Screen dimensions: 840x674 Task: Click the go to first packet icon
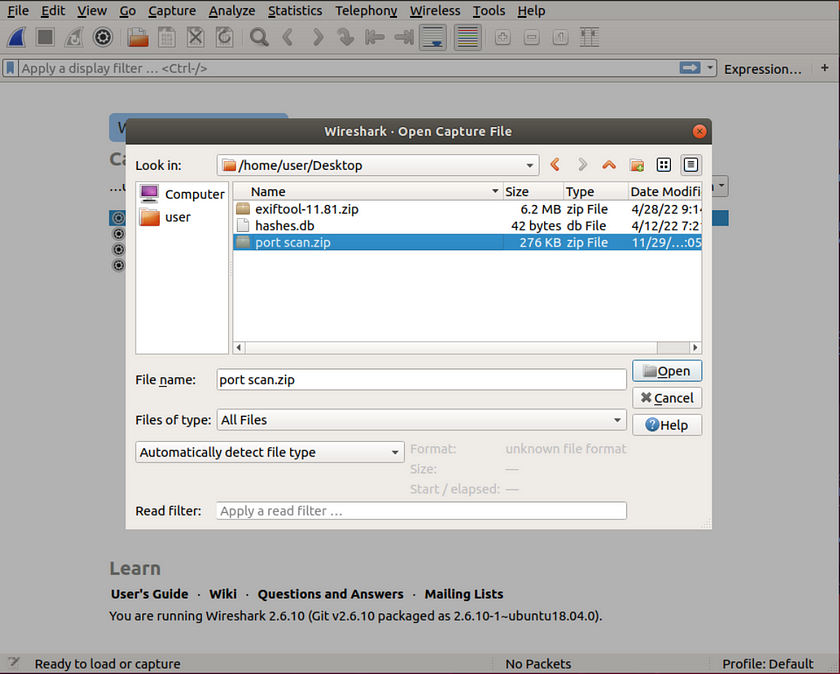click(x=374, y=38)
